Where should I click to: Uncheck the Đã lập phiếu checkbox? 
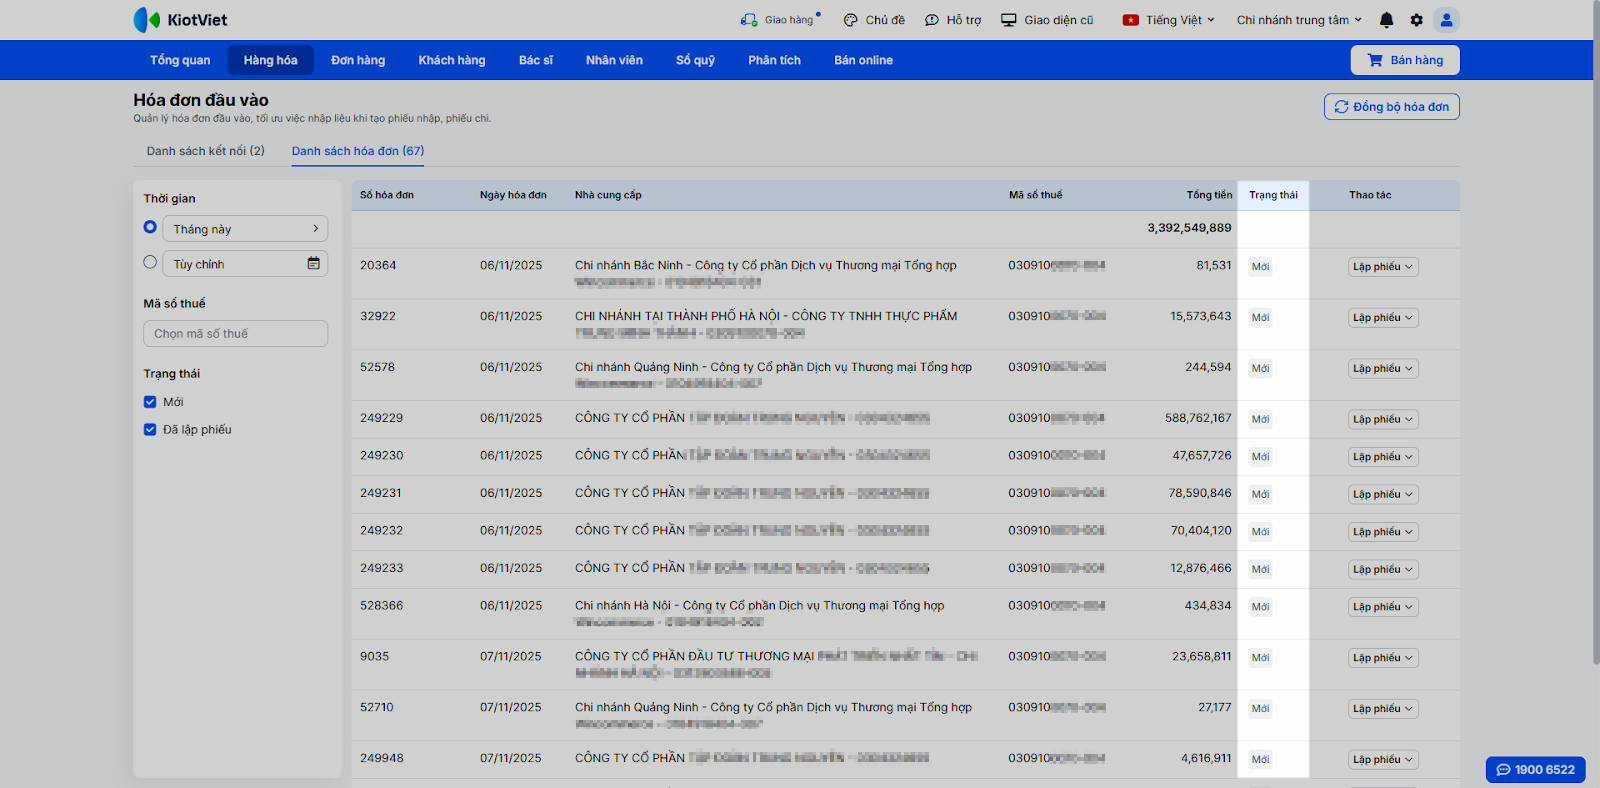[x=150, y=430]
